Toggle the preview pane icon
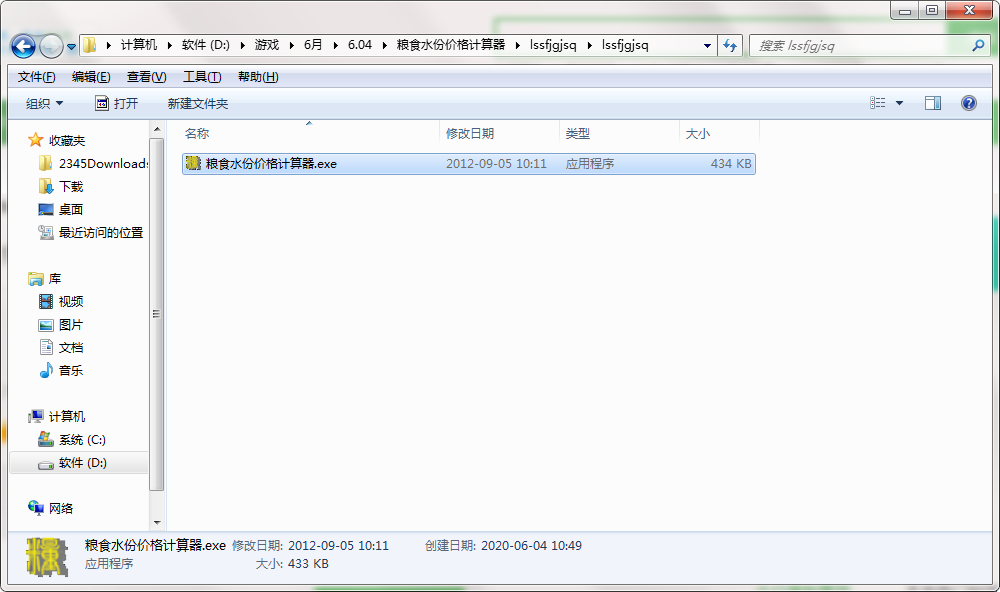This screenshot has width=1000, height=592. (932, 103)
